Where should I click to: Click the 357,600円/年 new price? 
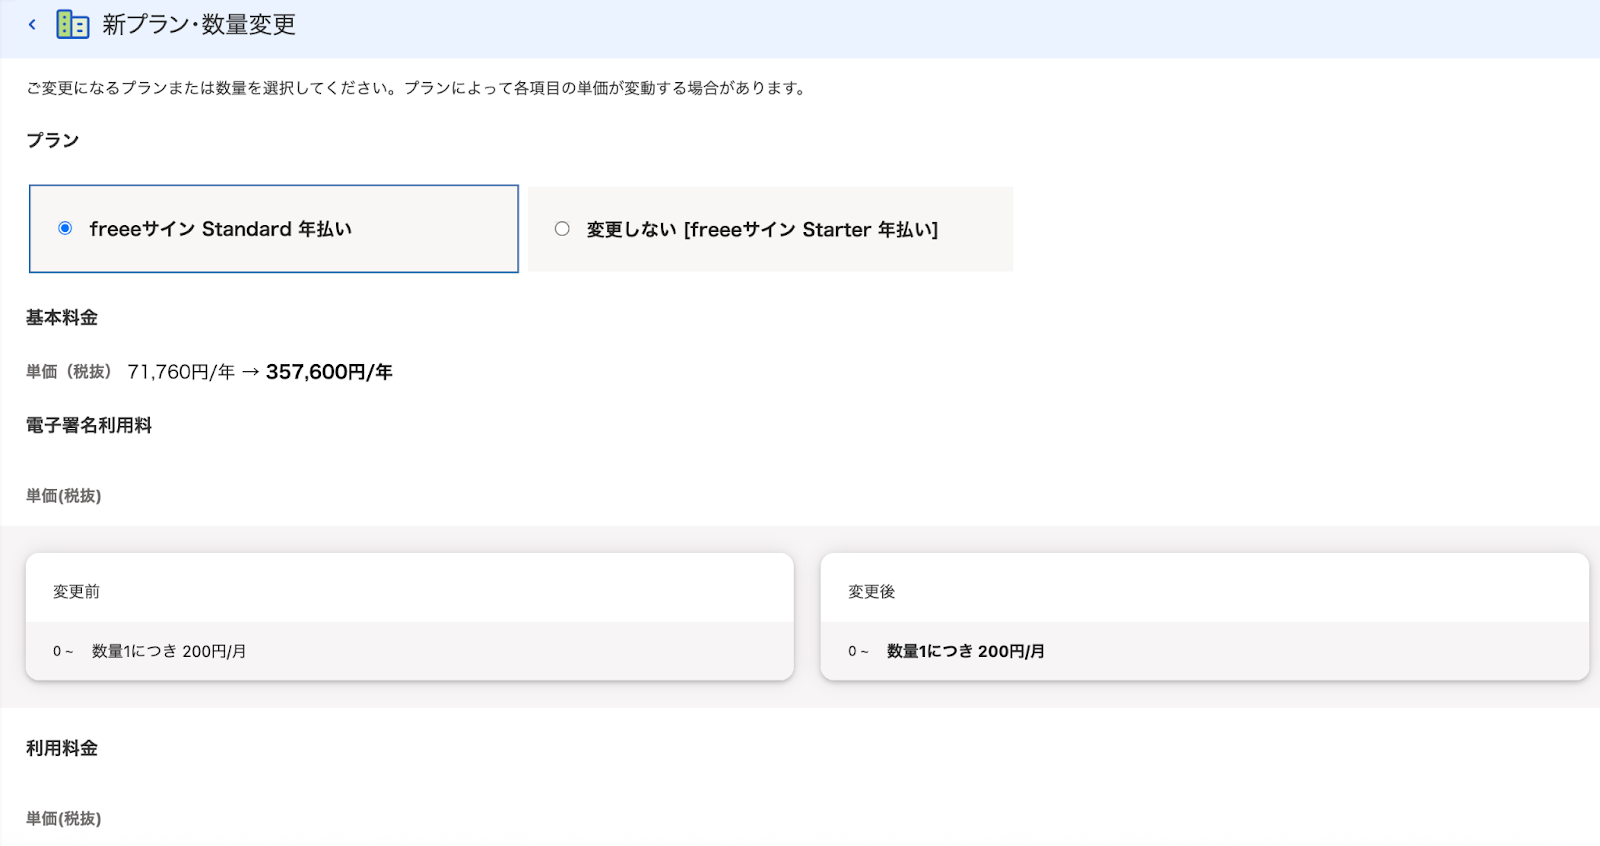pos(329,372)
